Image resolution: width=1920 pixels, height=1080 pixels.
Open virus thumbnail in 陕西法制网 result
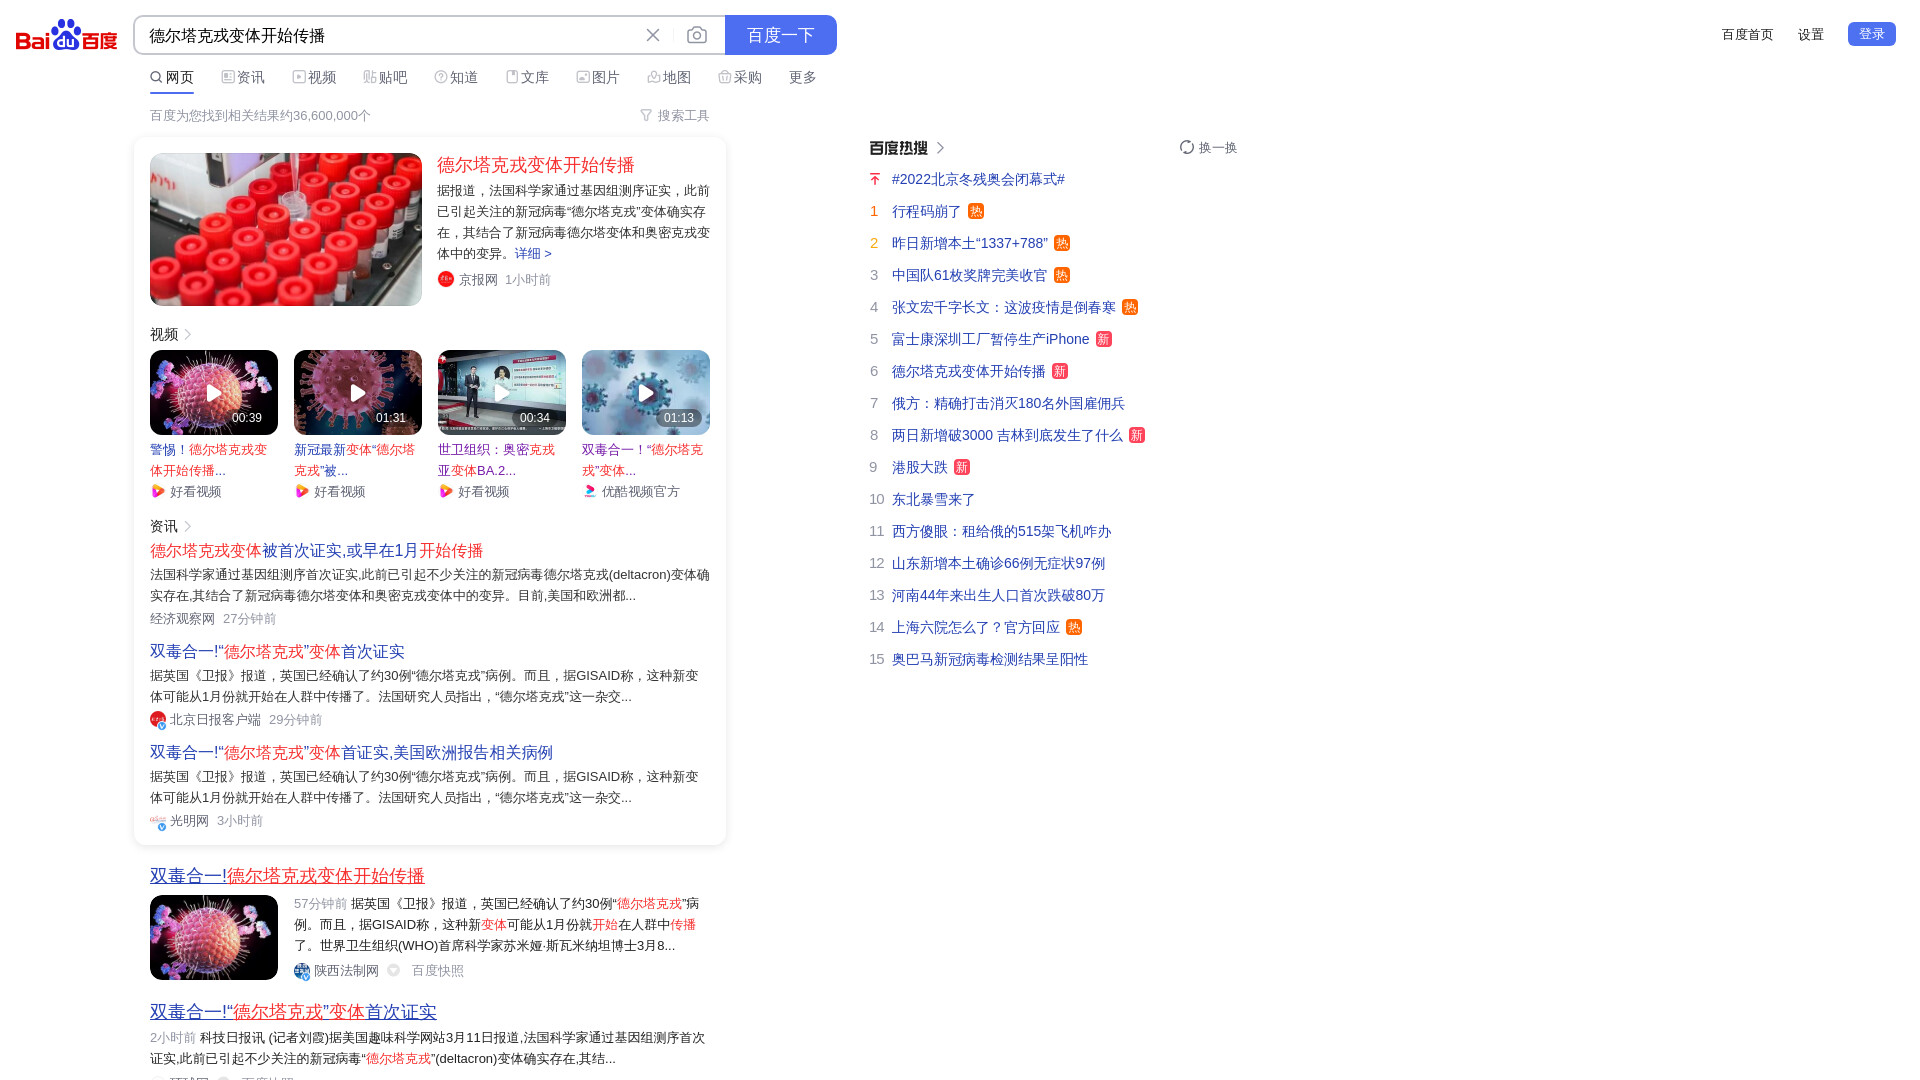pos(214,937)
